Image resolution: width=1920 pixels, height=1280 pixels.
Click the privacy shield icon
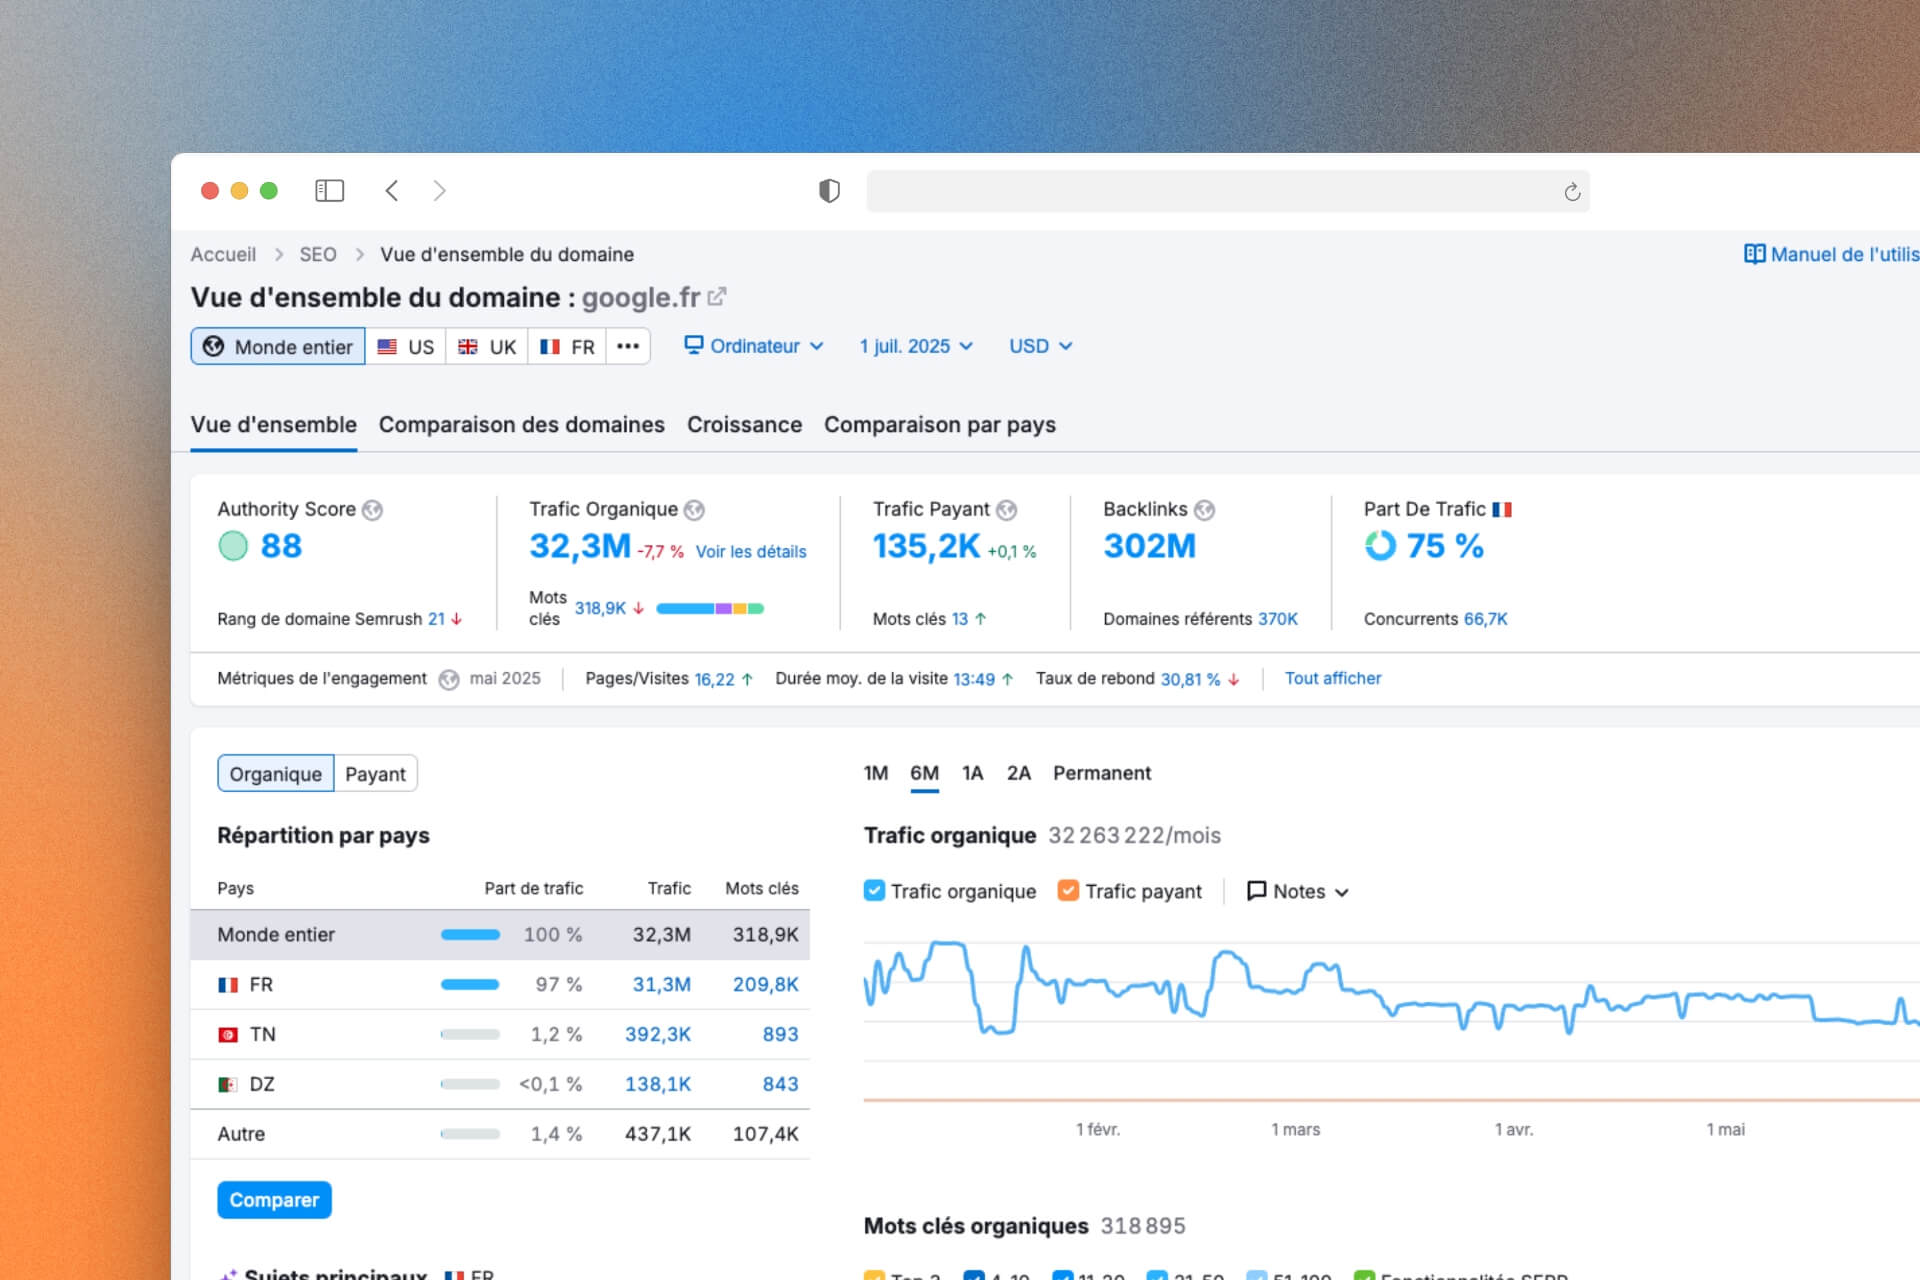point(829,191)
